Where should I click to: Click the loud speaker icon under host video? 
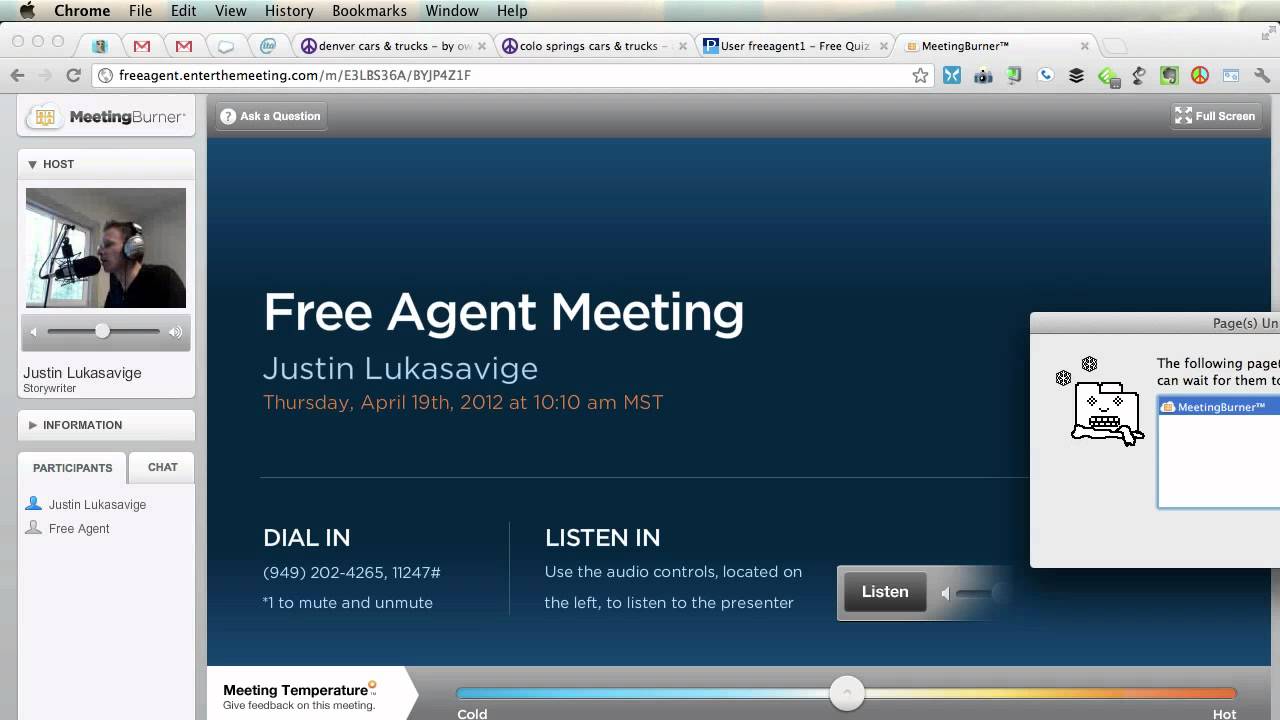tap(175, 332)
